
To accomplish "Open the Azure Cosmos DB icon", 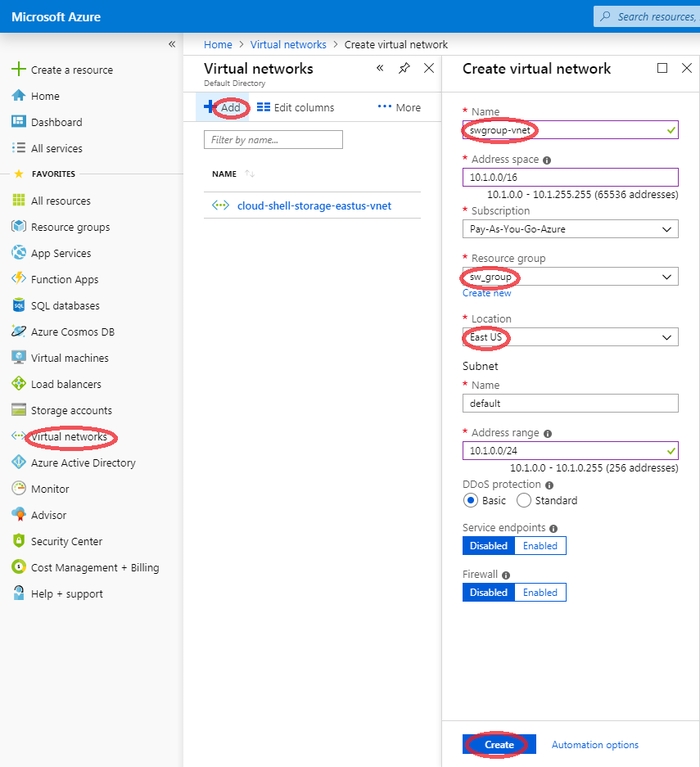I will point(19,332).
